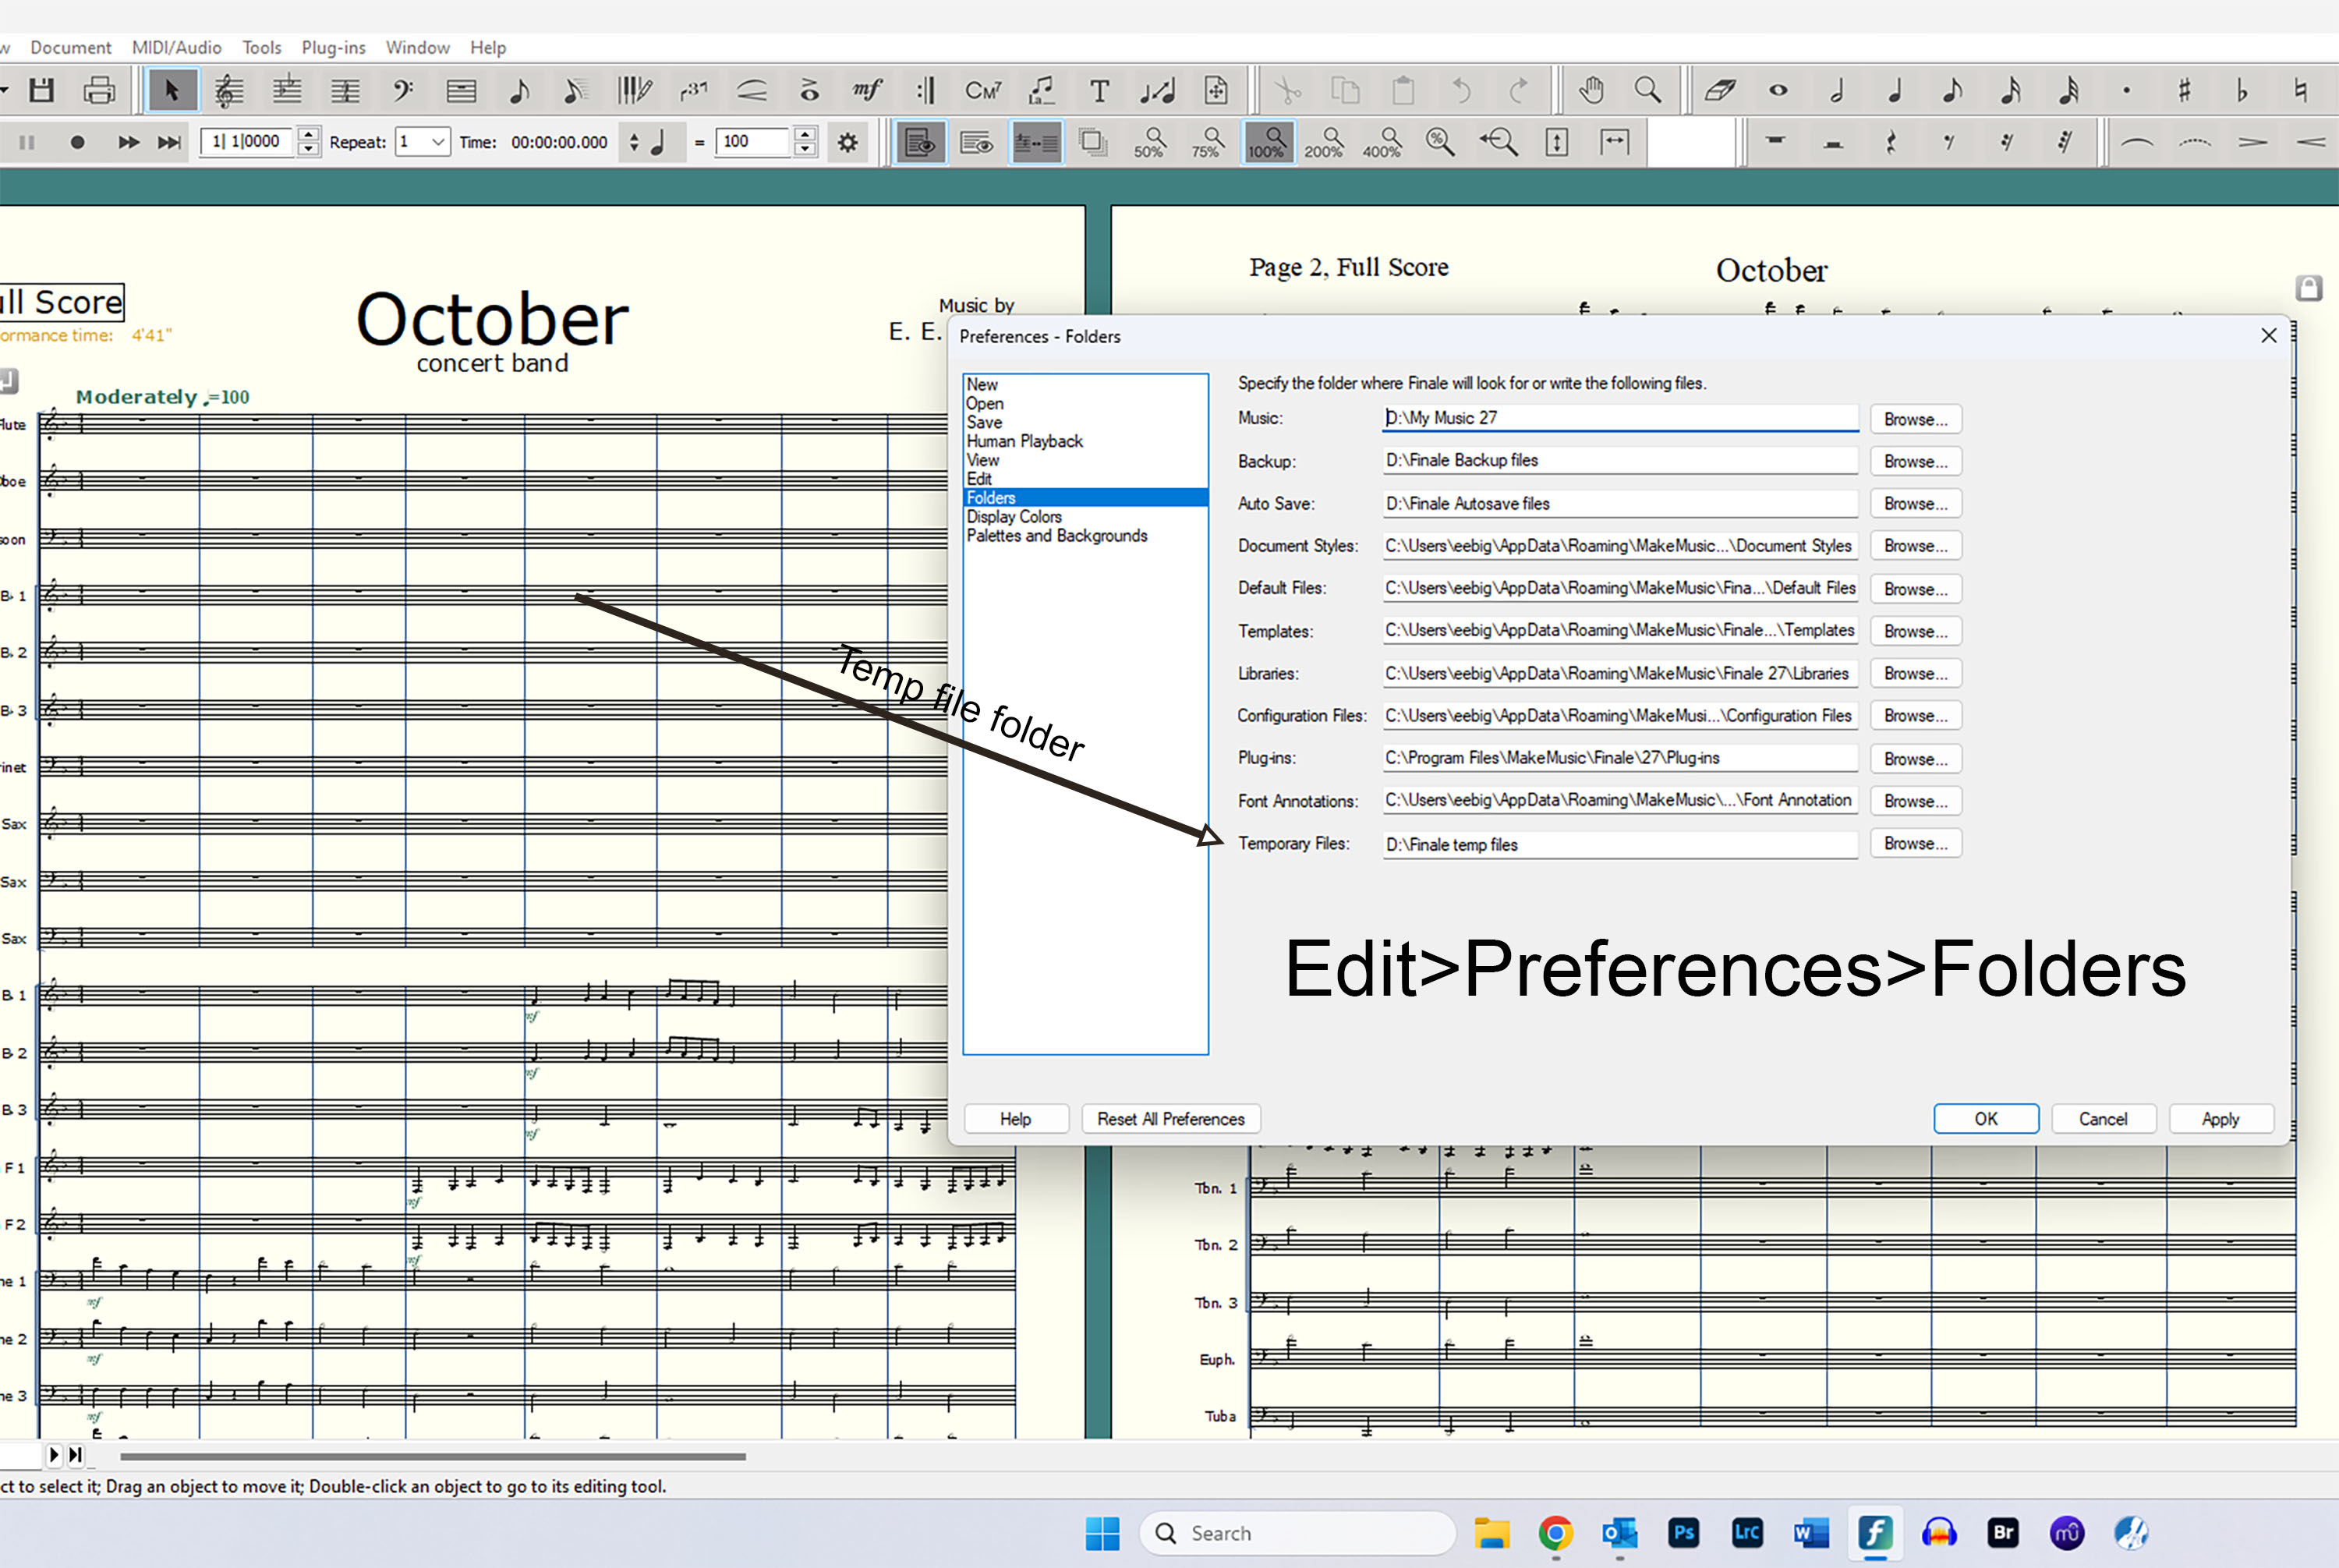Screen dimensions: 2339x1568
Task: Select Human Playback in preferences list
Action: point(1024,441)
